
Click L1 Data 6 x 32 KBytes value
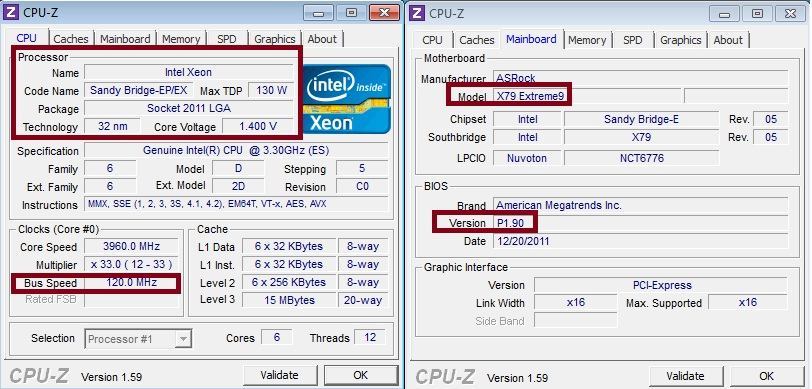(x=288, y=247)
